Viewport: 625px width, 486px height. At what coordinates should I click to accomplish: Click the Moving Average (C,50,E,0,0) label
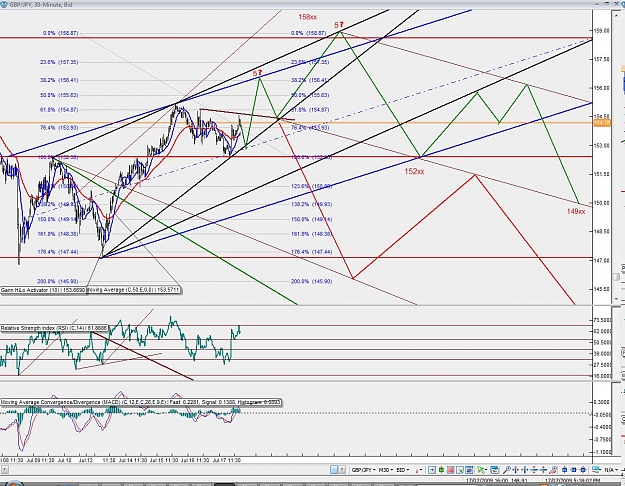pyautogui.click(x=133, y=290)
